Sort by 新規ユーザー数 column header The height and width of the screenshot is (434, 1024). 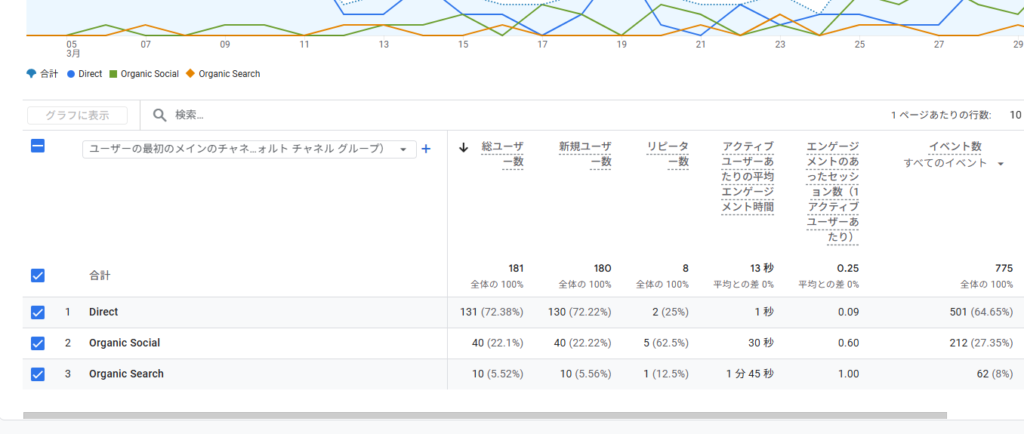tap(585, 154)
